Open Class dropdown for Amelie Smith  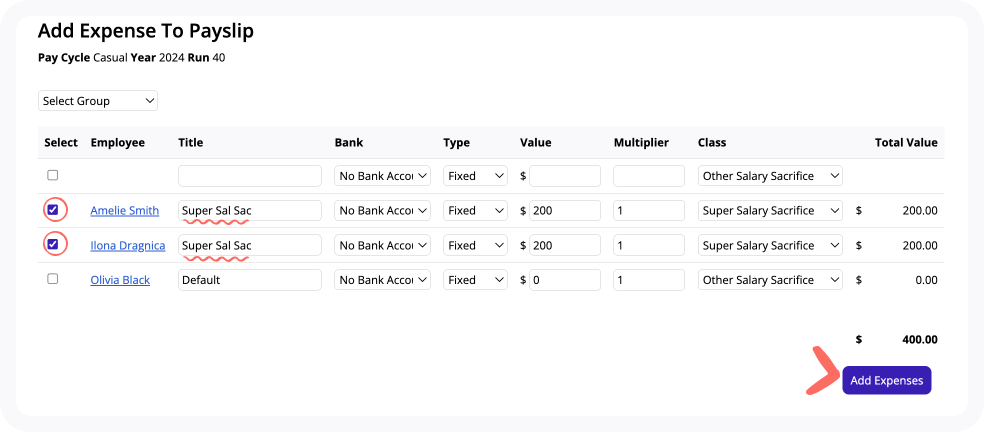770,210
